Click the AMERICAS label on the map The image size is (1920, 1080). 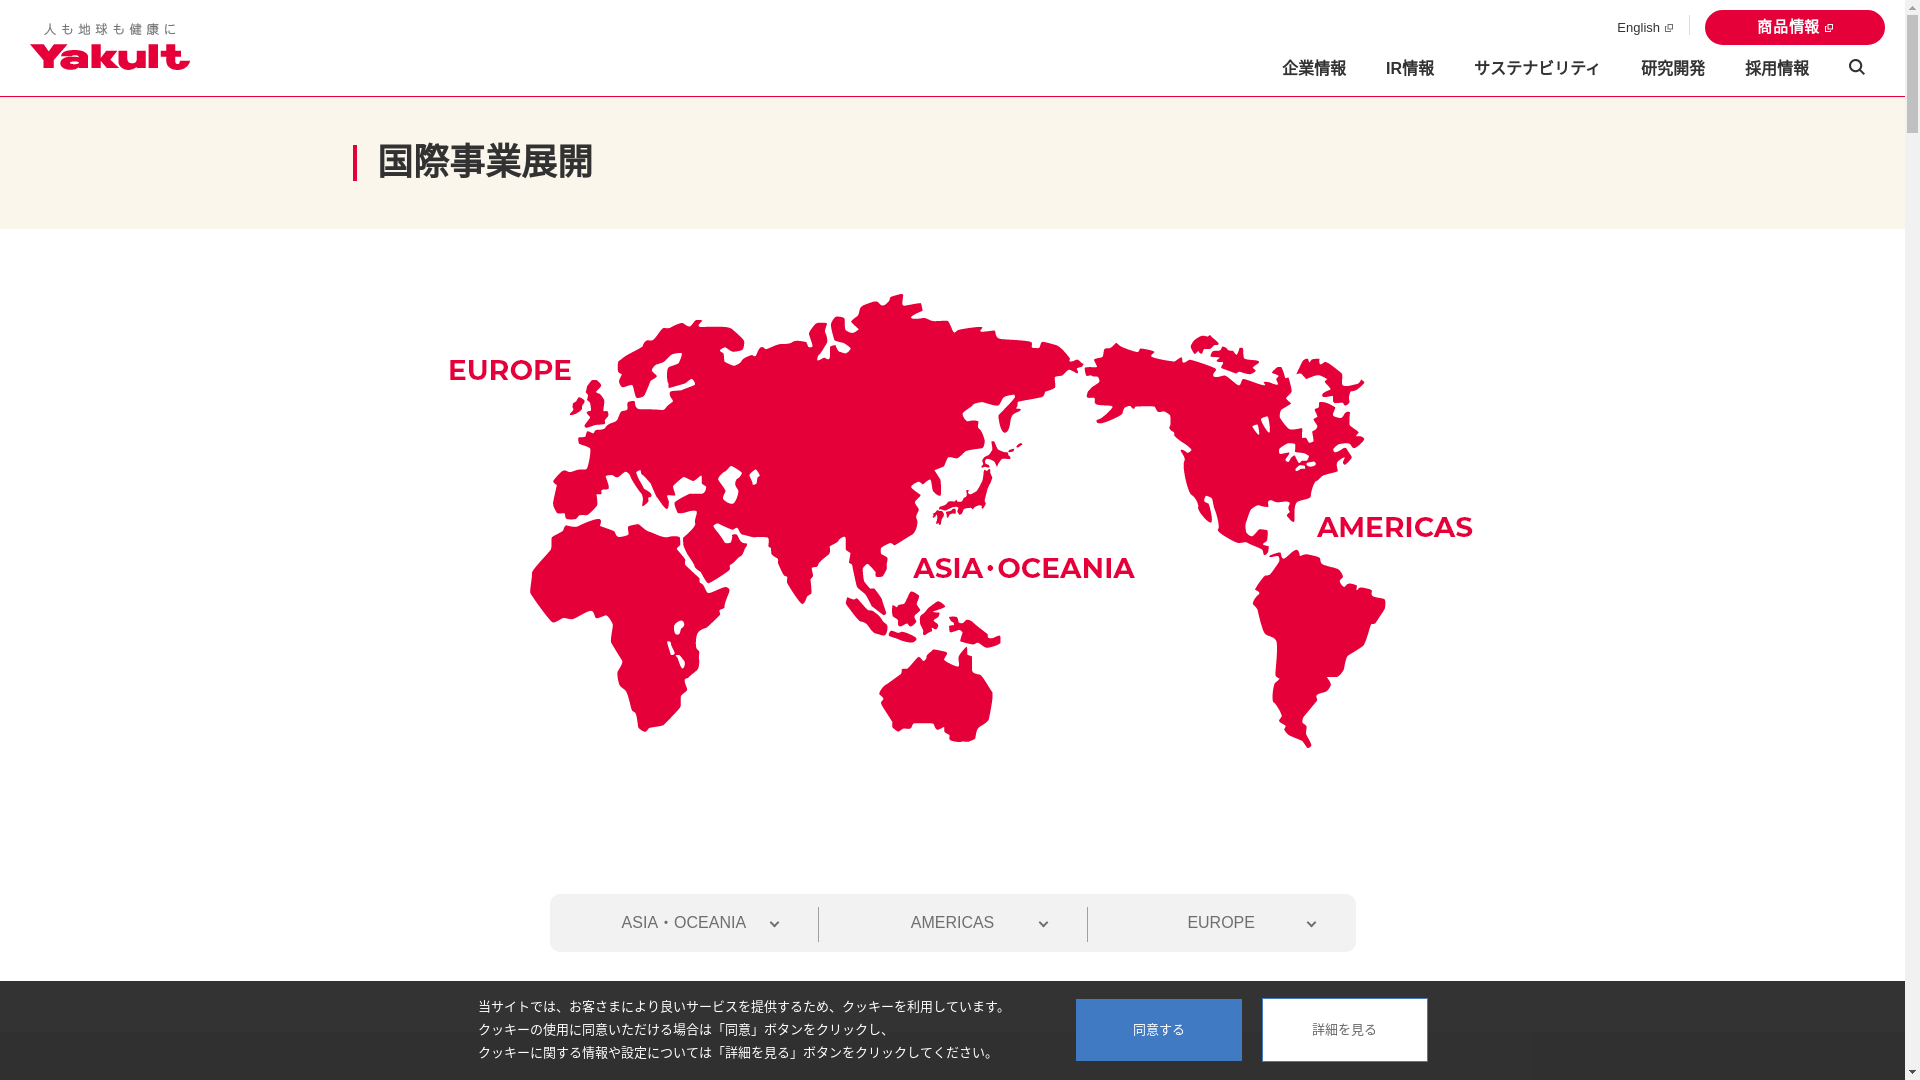pos(1394,527)
